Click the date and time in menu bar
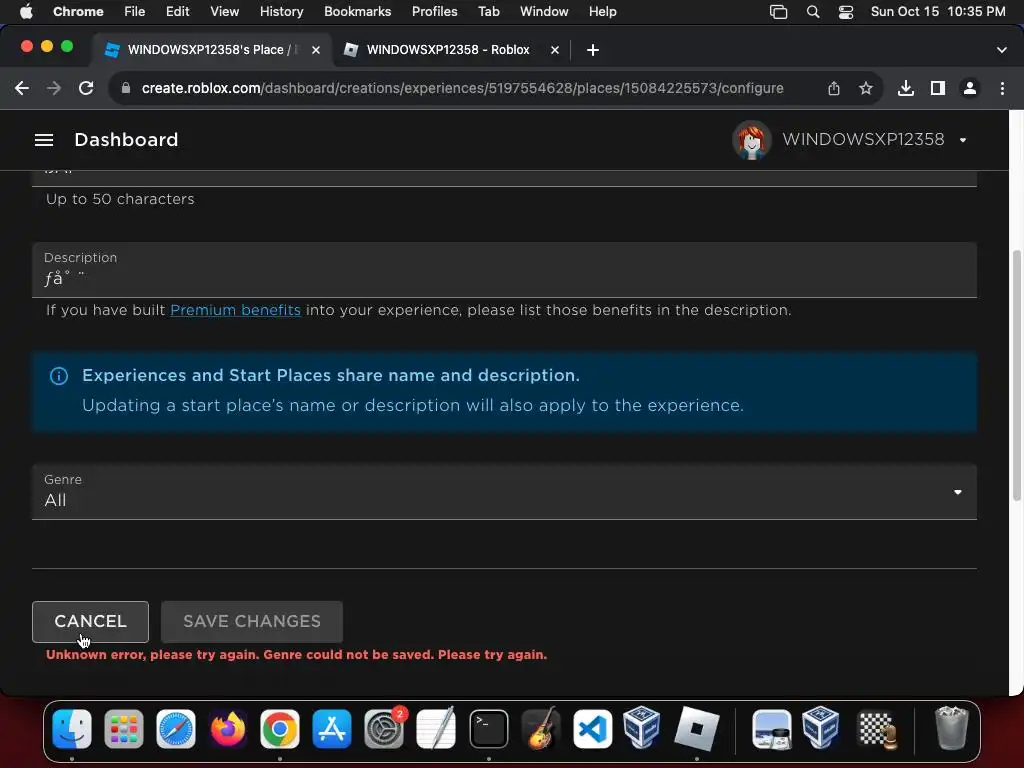Viewport: 1024px width, 768px height. click(x=938, y=12)
